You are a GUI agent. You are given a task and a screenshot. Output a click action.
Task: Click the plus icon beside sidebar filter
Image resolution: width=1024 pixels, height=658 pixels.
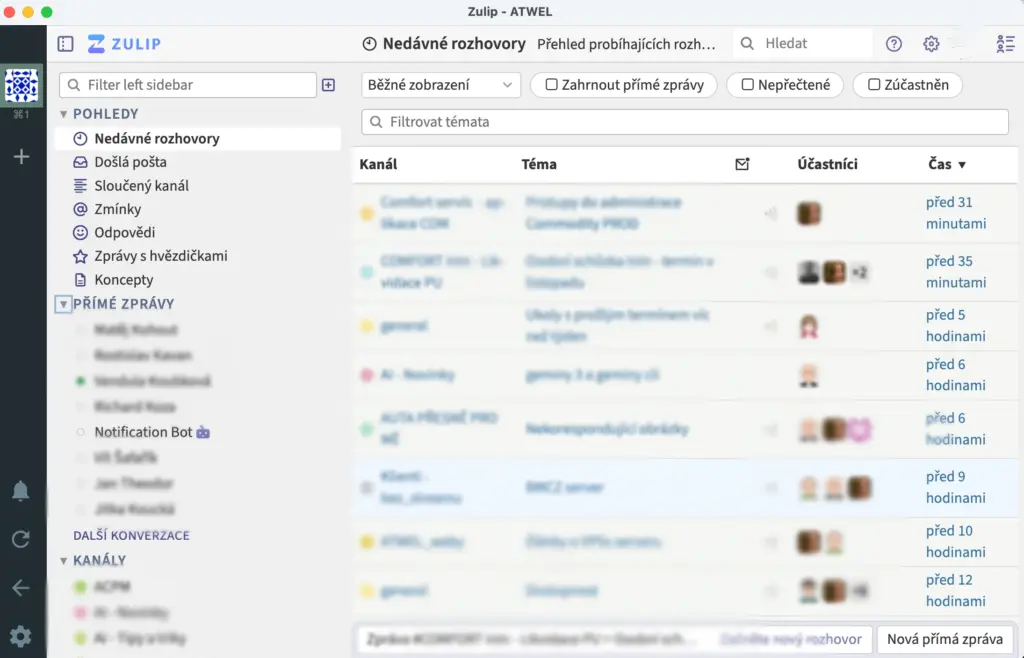click(x=328, y=85)
